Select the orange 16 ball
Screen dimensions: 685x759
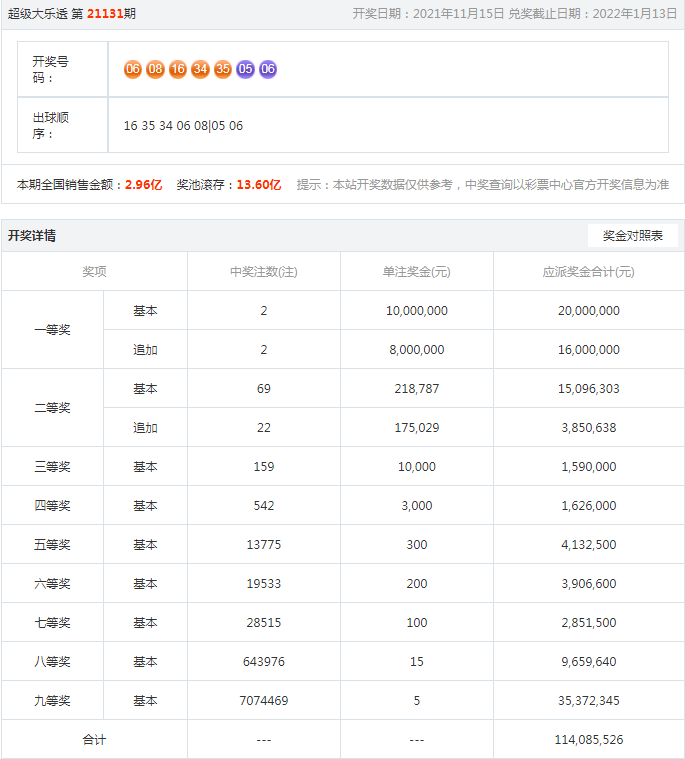pos(178,69)
